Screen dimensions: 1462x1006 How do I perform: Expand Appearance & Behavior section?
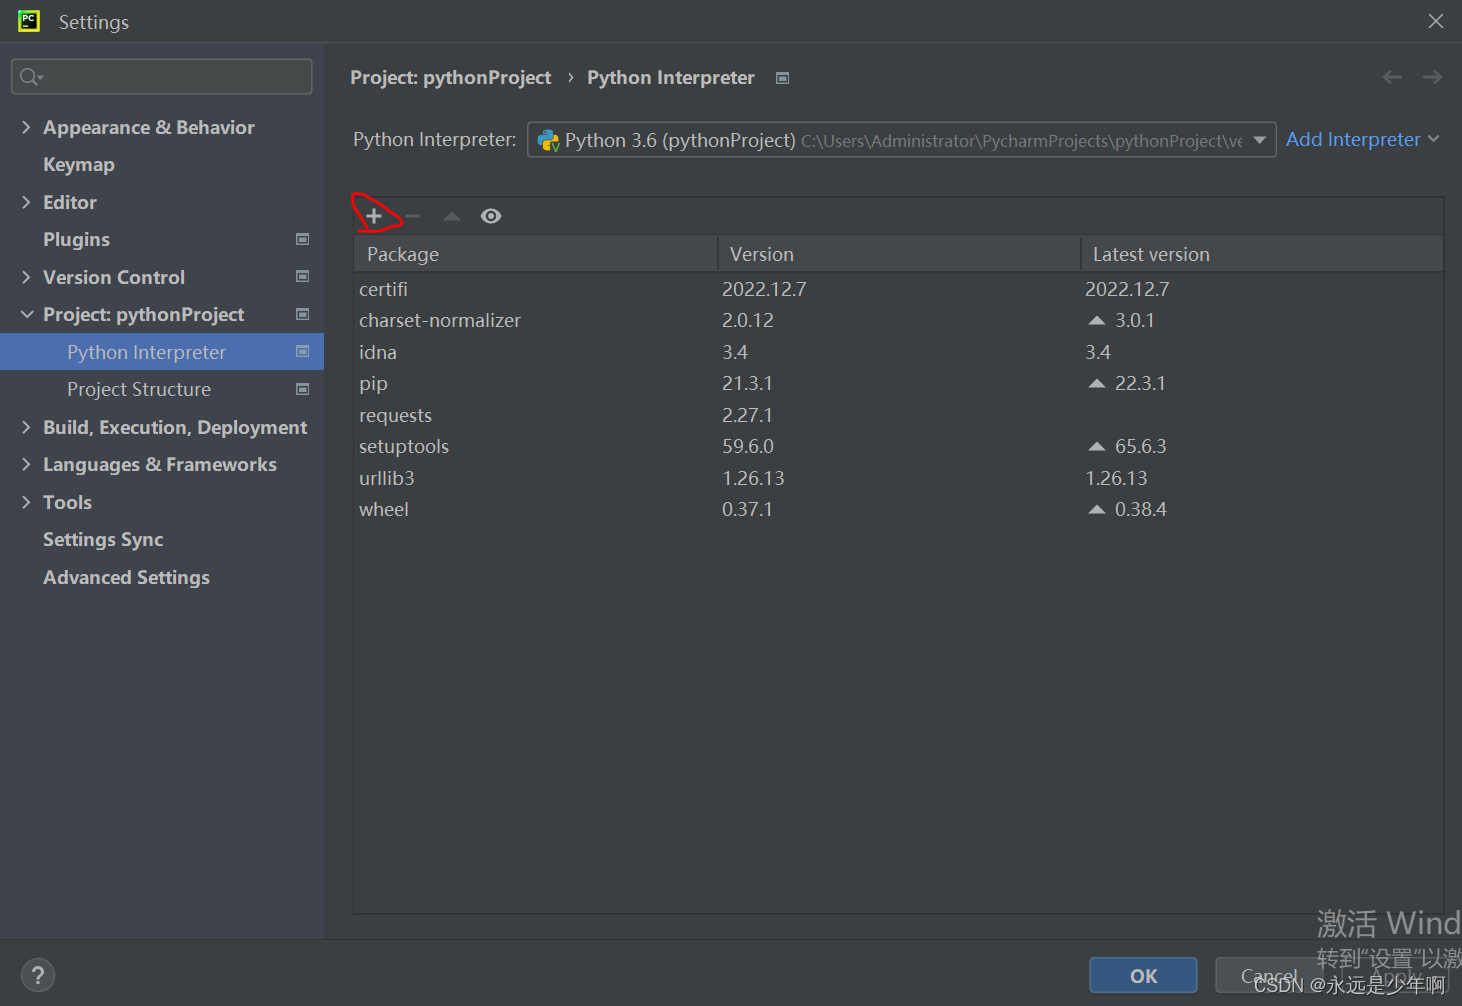26,127
